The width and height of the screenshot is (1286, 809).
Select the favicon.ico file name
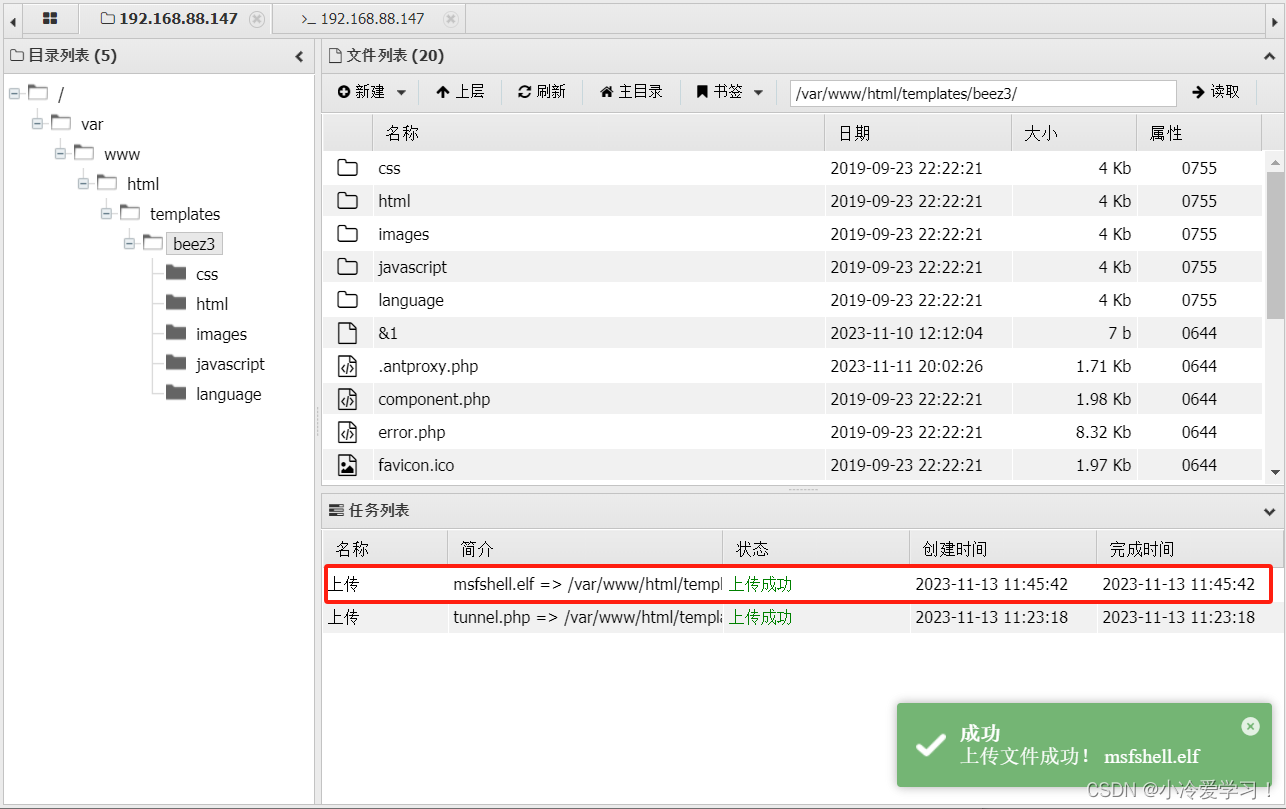(x=416, y=465)
